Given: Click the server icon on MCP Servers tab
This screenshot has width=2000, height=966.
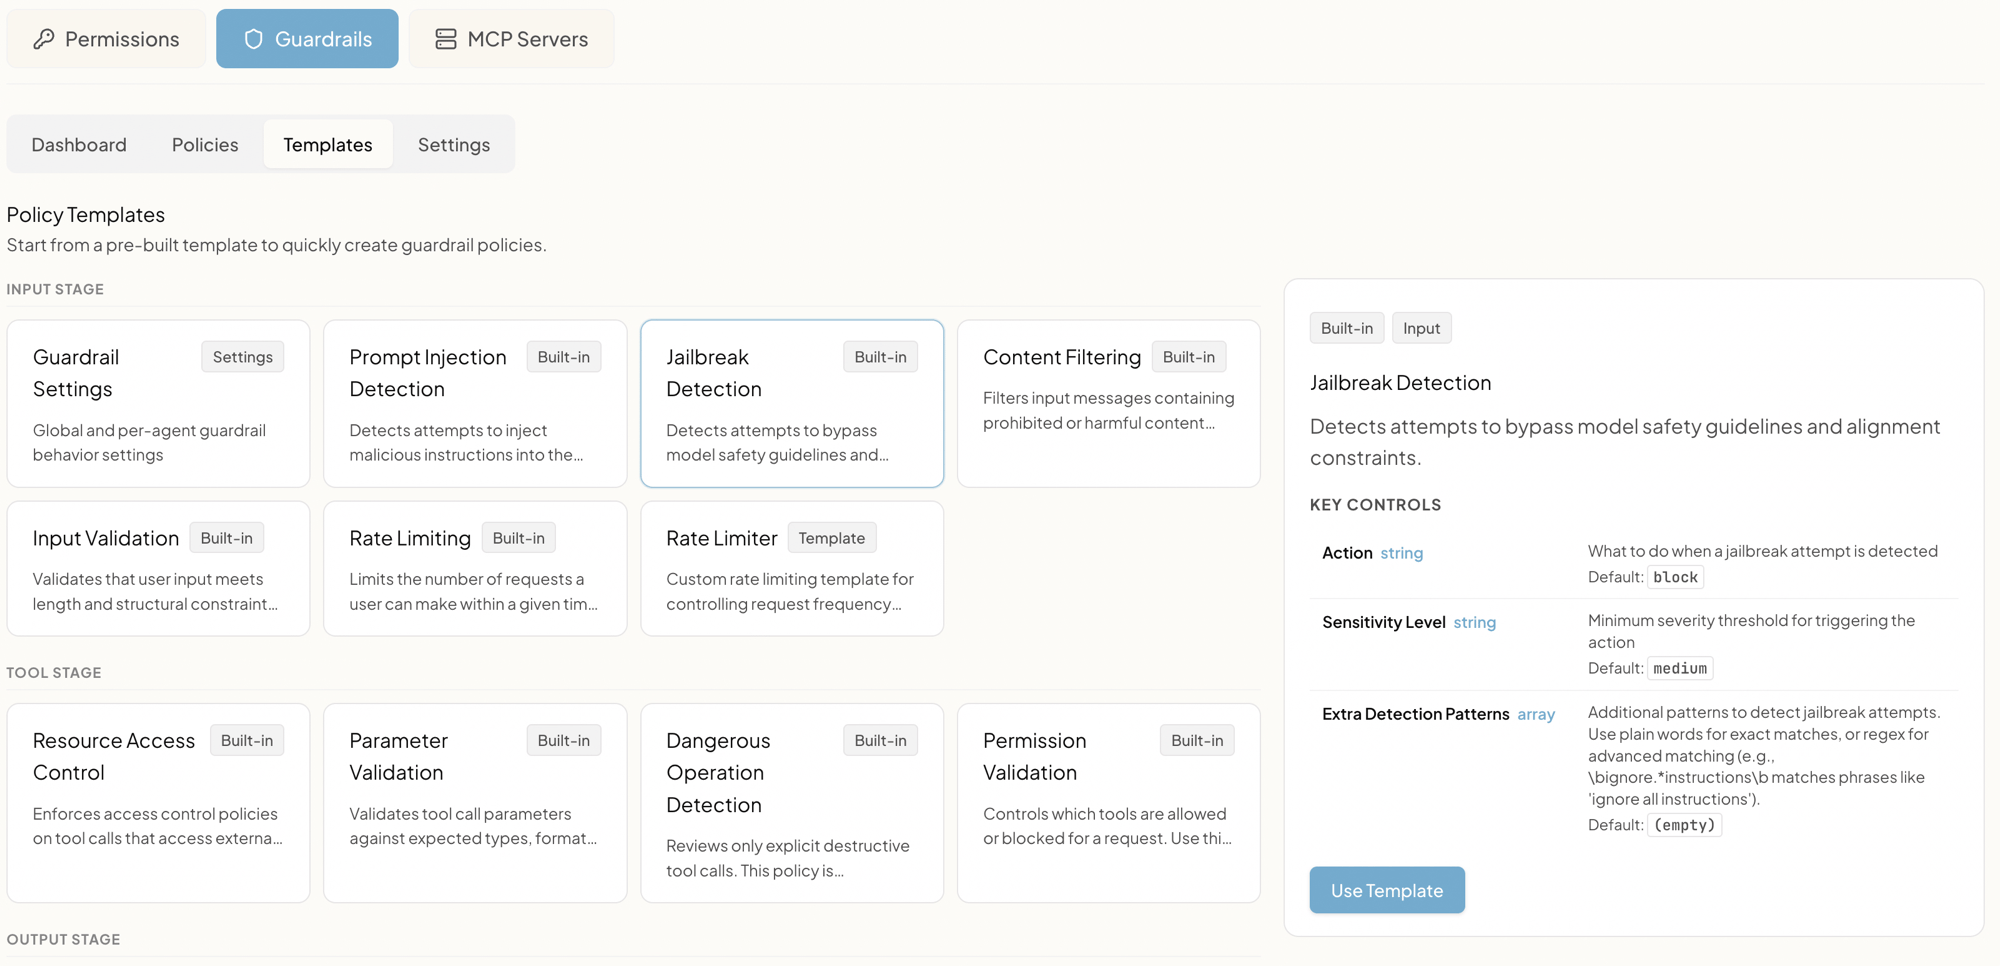Looking at the screenshot, I should pos(446,39).
